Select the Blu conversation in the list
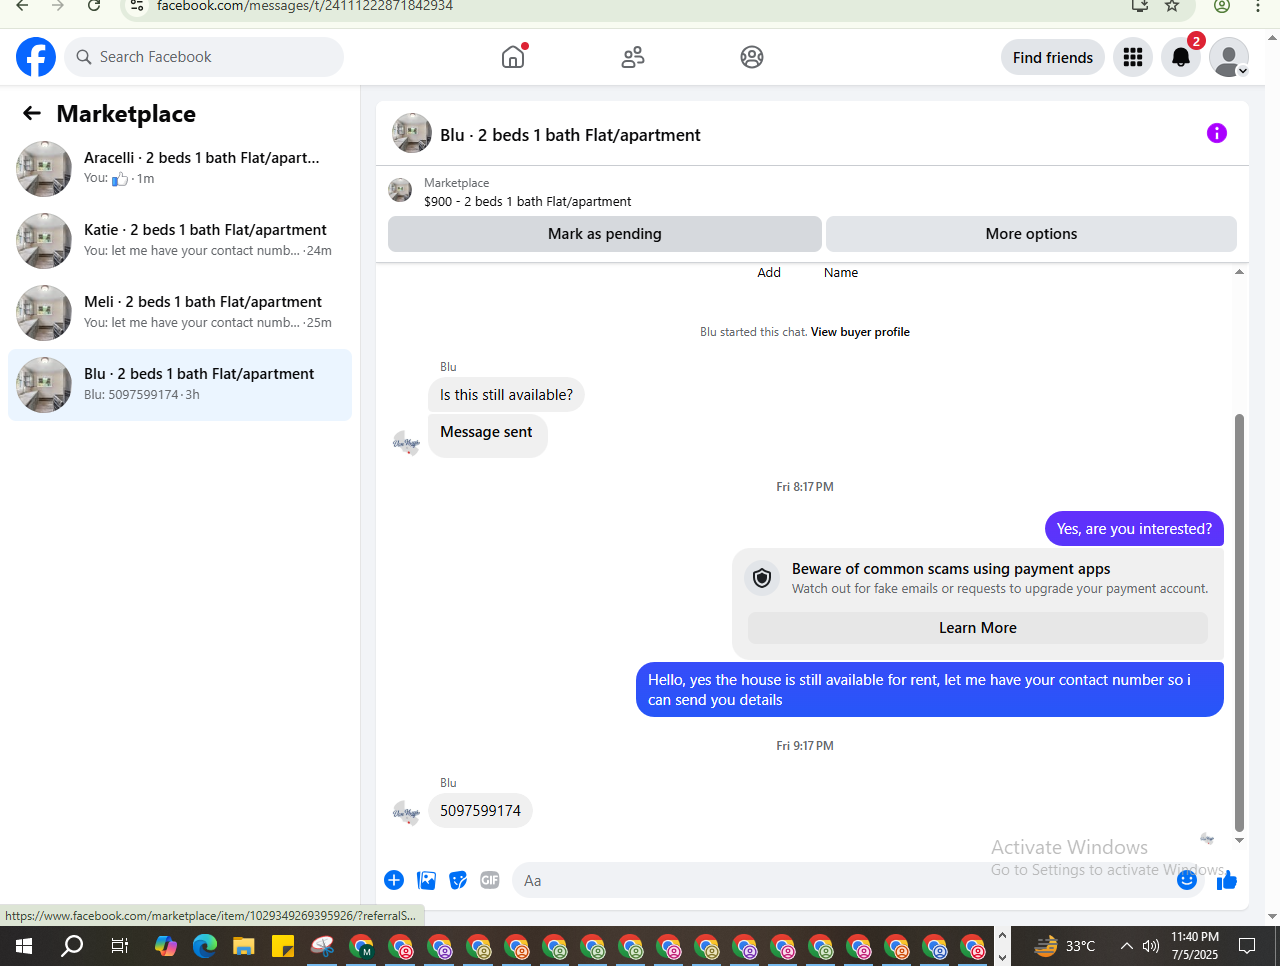This screenshot has height=966, width=1280. (180, 384)
